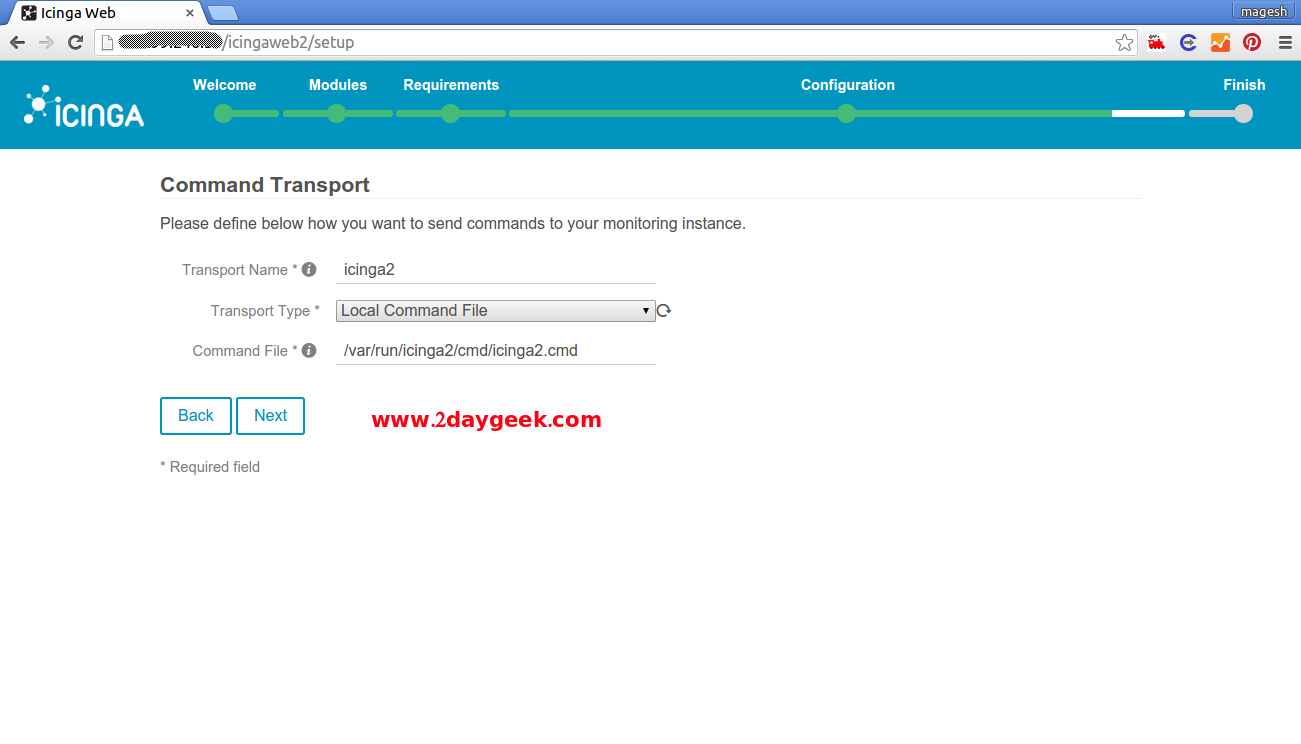Open a new browser tab

click(x=222, y=13)
